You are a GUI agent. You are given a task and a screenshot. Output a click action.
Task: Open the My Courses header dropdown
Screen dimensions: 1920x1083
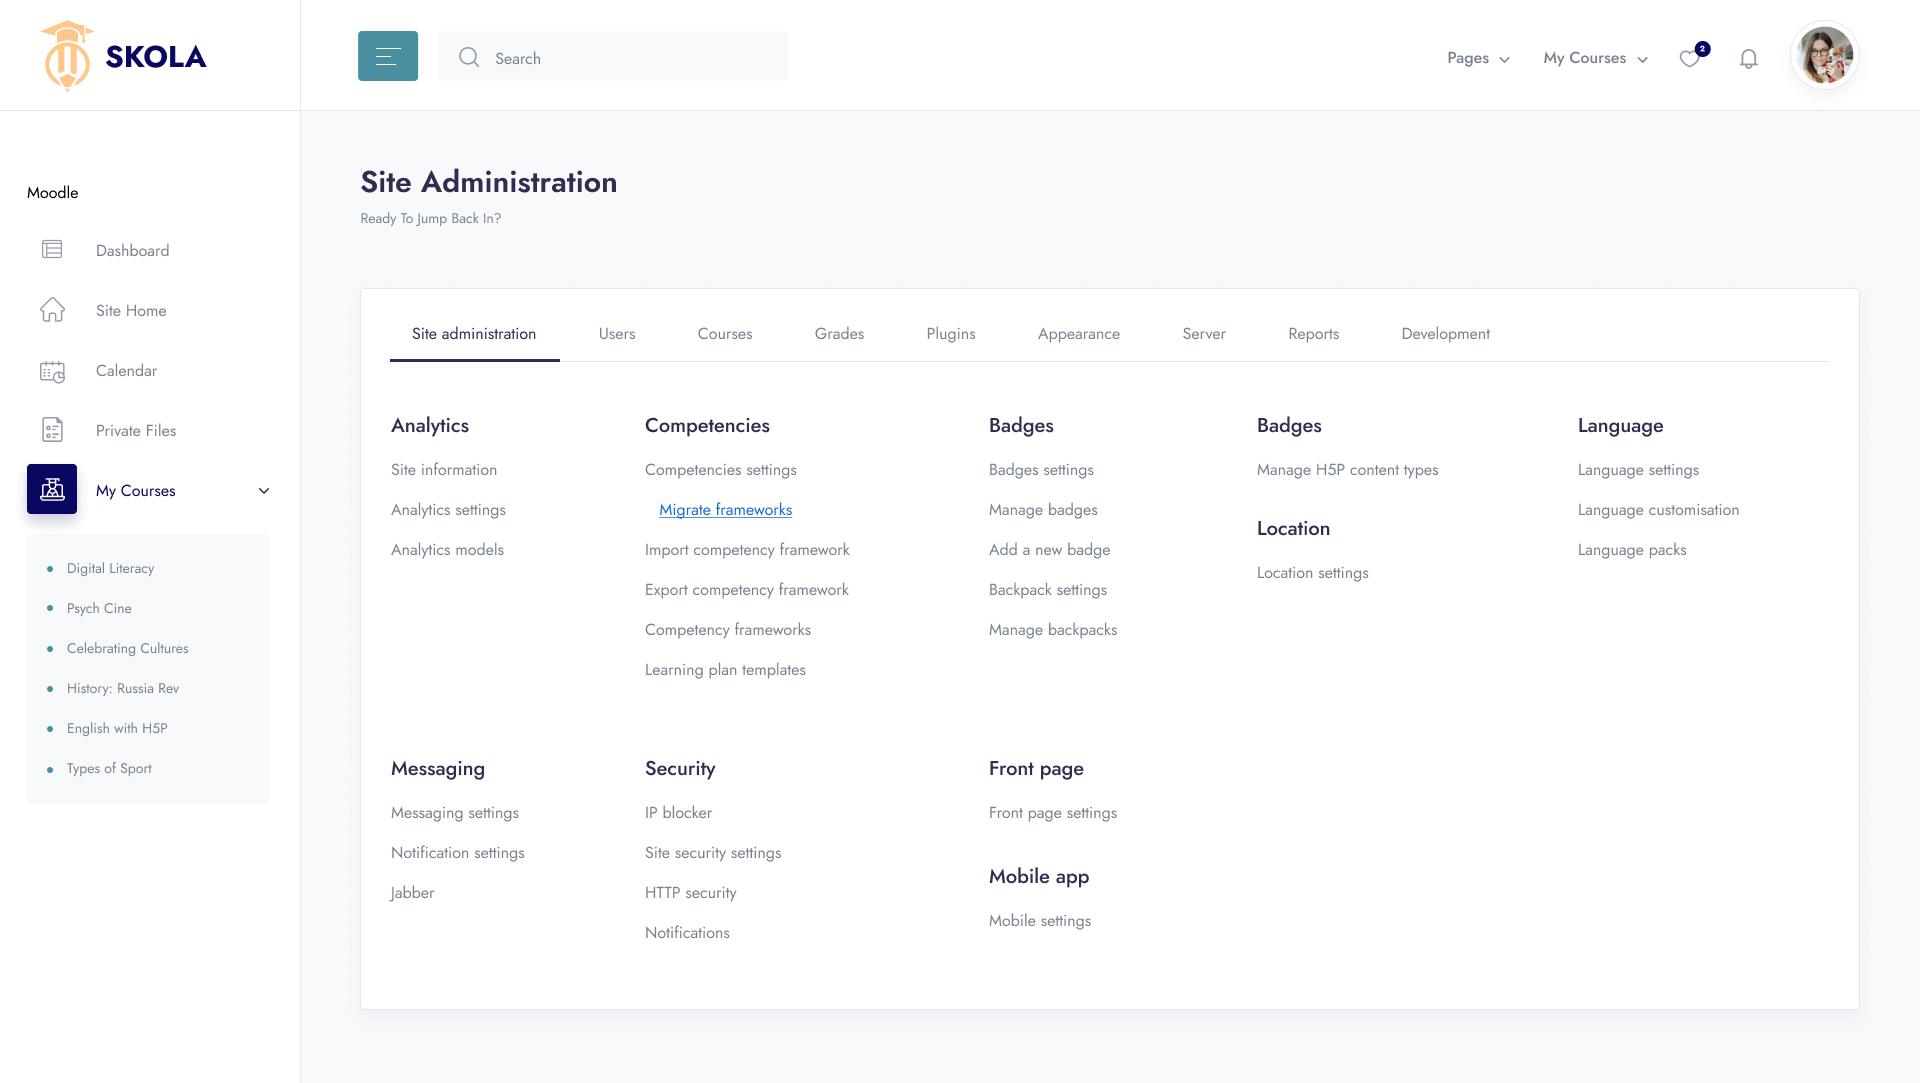[1594, 58]
